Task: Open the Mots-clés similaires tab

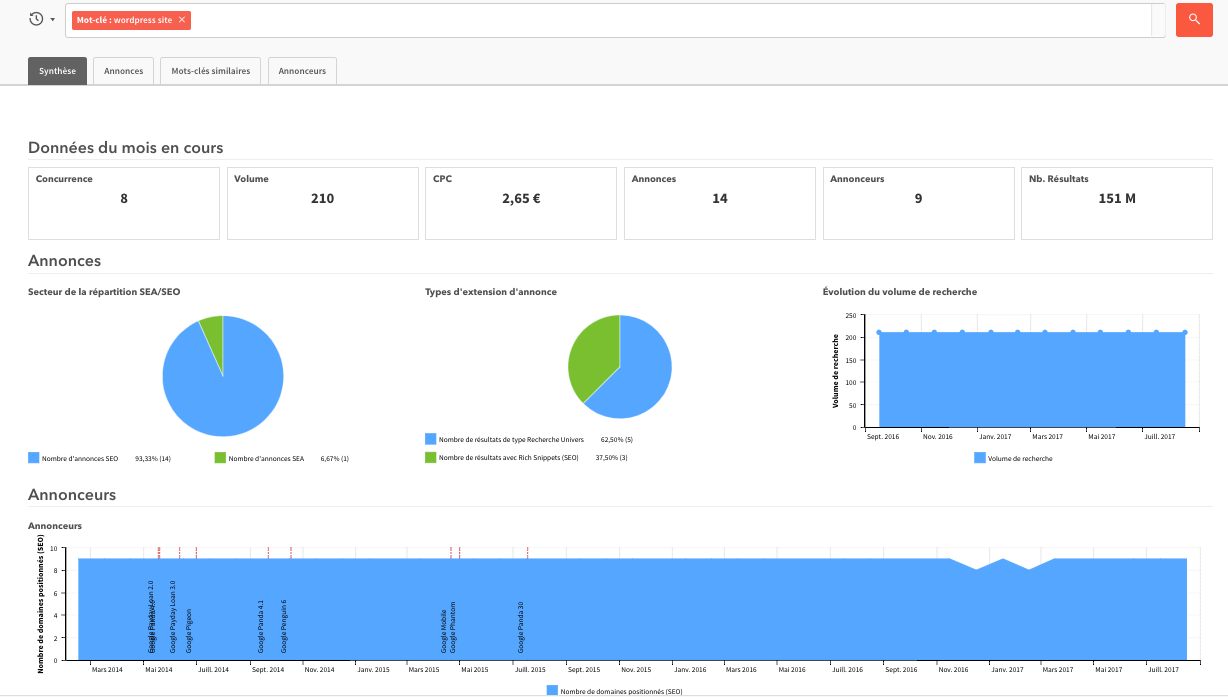Action: click(210, 71)
